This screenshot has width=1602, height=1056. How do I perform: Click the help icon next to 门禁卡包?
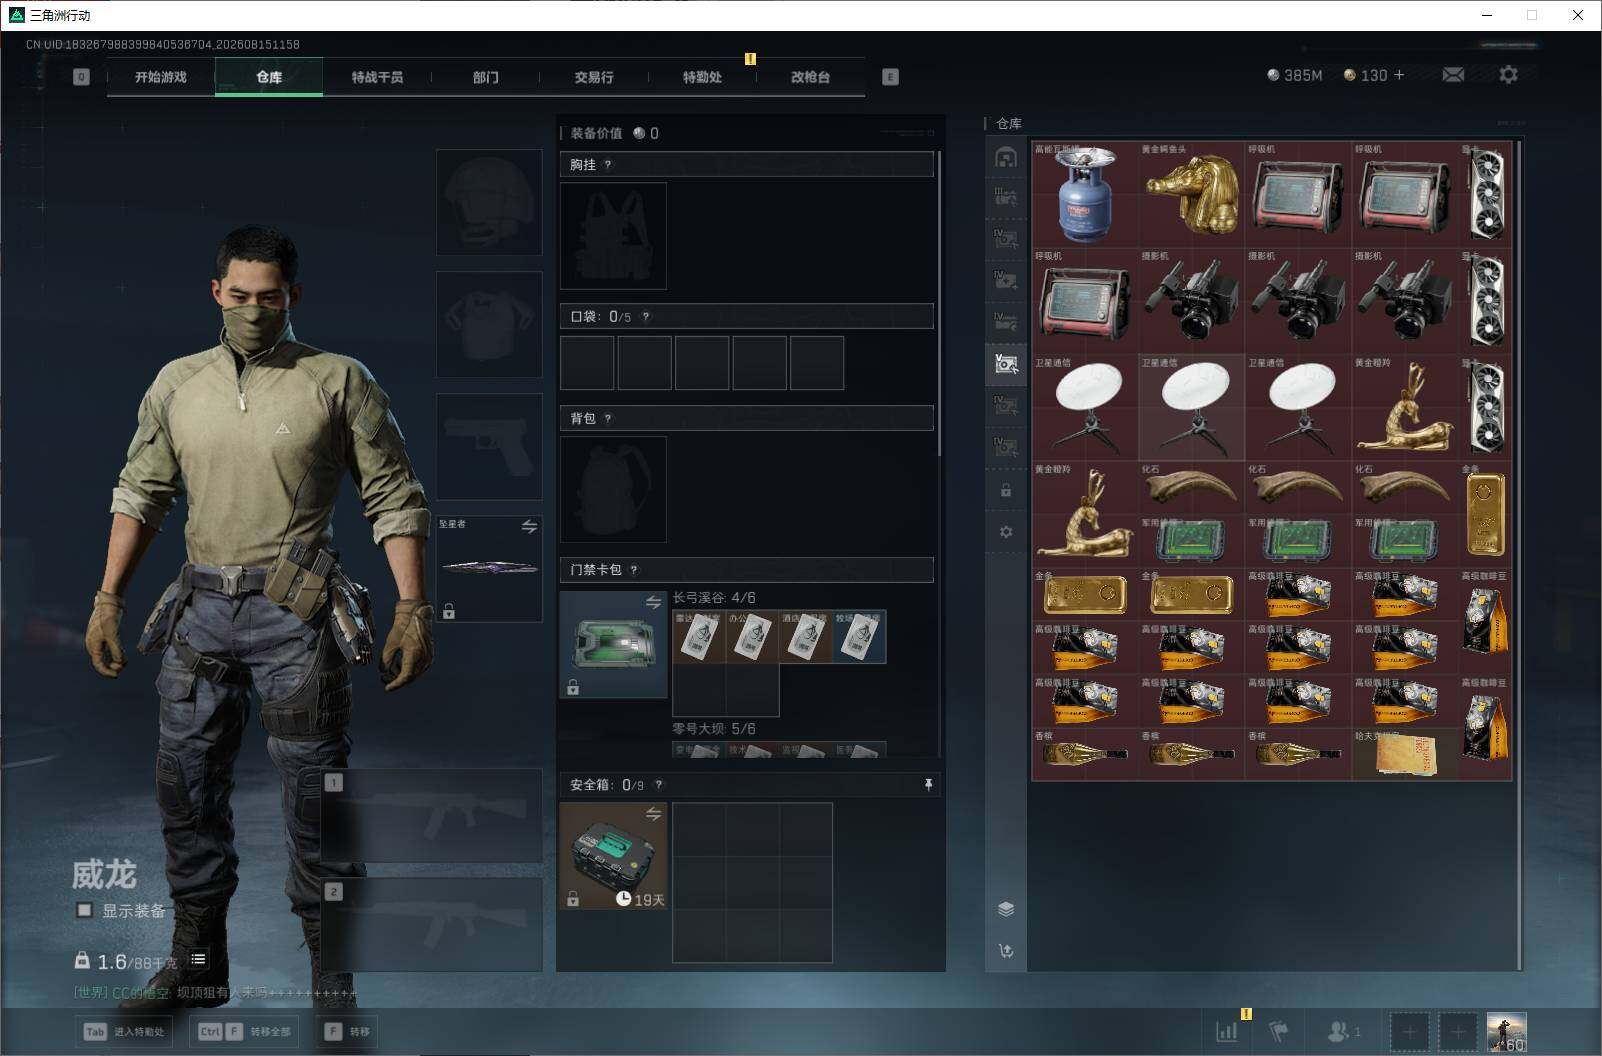(634, 570)
